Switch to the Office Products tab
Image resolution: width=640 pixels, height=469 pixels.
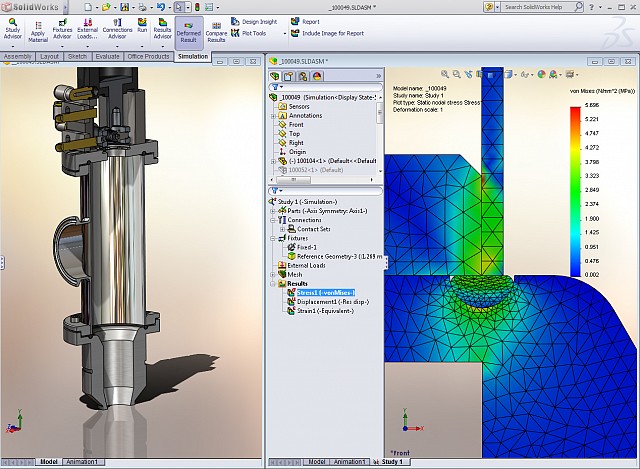[x=148, y=56]
